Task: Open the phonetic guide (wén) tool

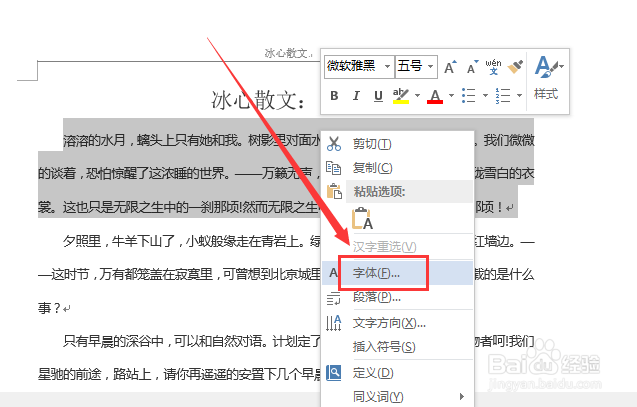Action: [x=493, y=67]
